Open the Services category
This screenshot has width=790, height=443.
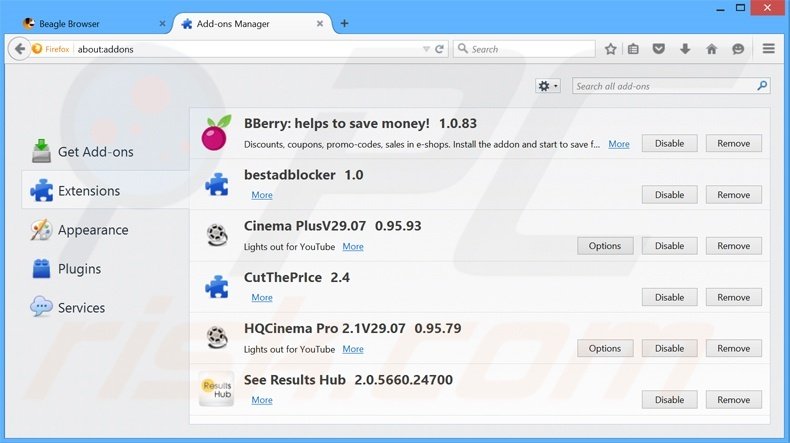(105, 307)
